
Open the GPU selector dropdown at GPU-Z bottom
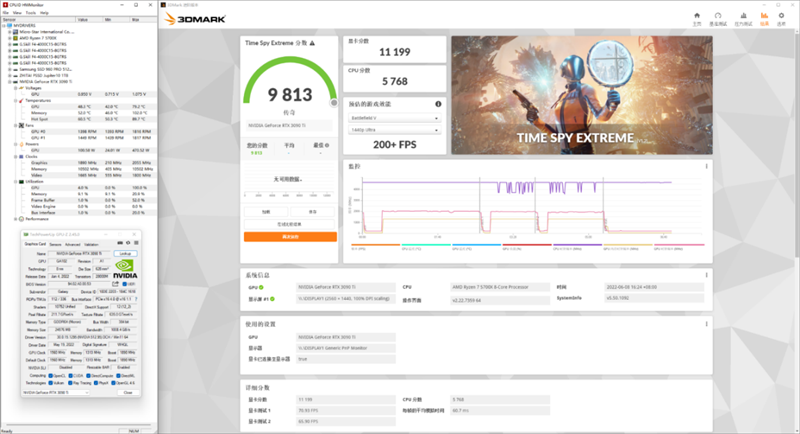tap(56, 392)
